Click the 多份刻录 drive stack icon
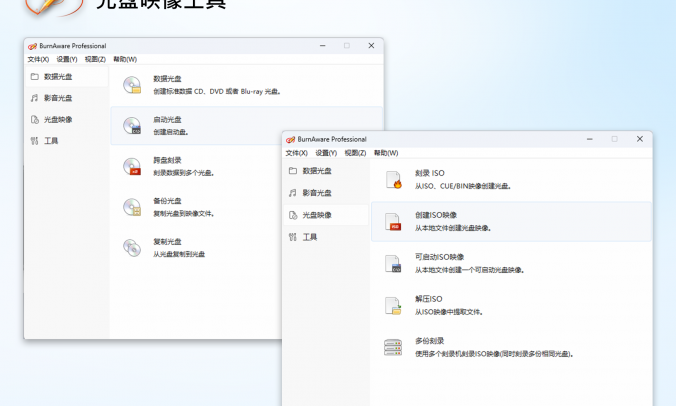 [393, 347]
